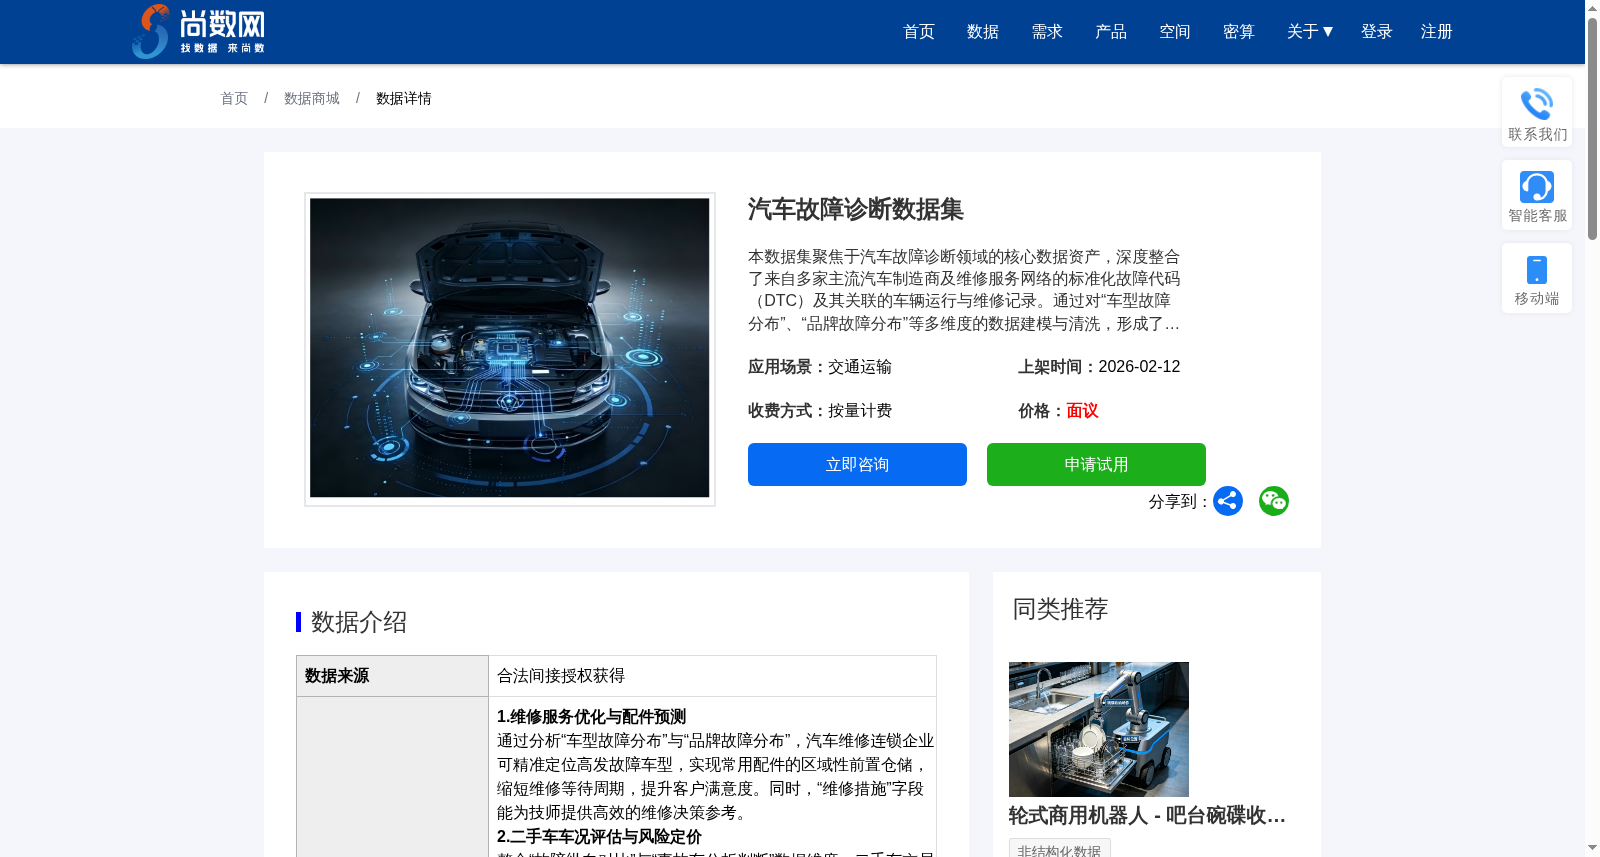Click the 上架时间 2026-02-12 text
1600x857 pixels.
coord(1099,367)
